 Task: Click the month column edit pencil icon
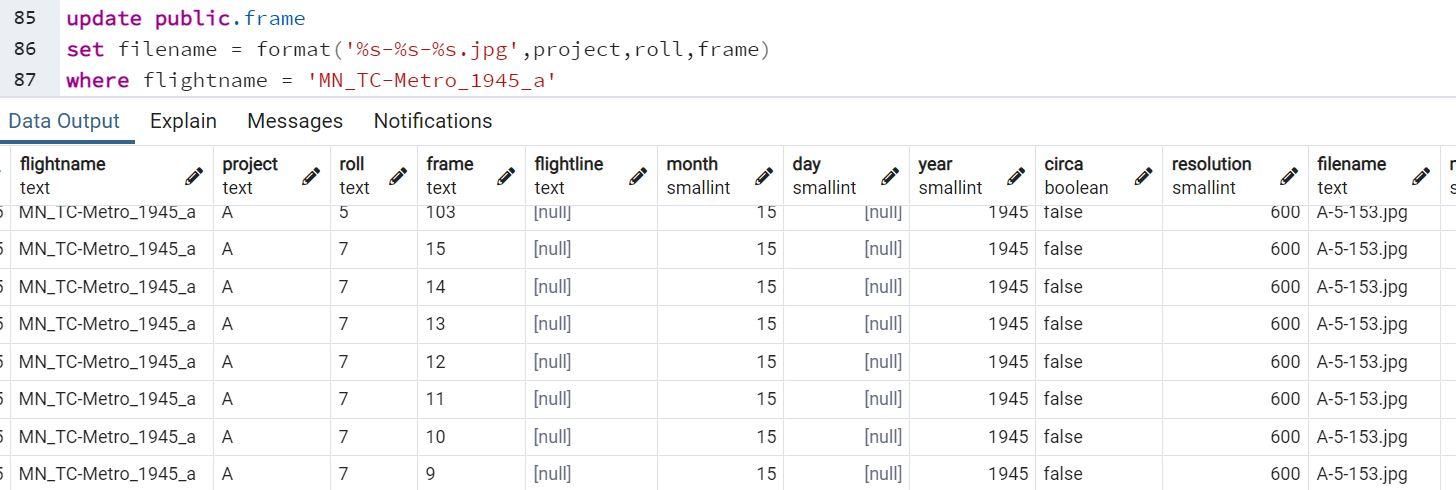tap(764, 177)
